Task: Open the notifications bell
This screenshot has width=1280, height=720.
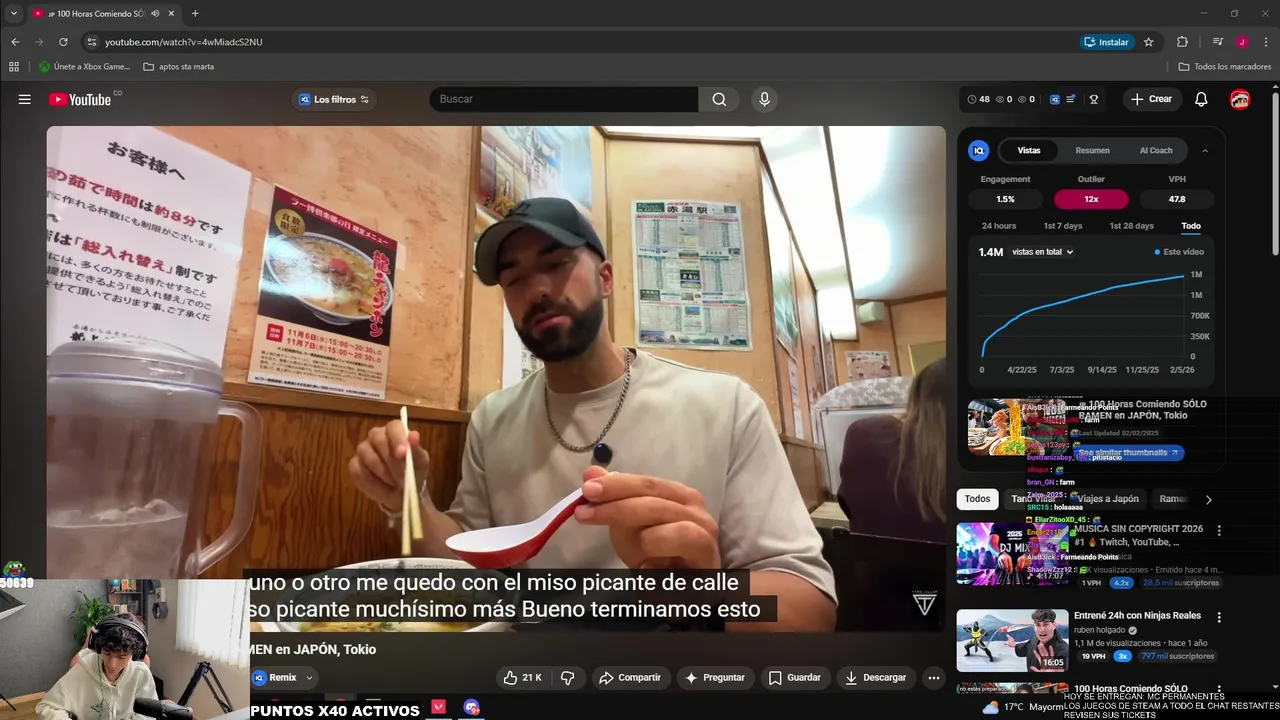Action: click(1201, 99)
